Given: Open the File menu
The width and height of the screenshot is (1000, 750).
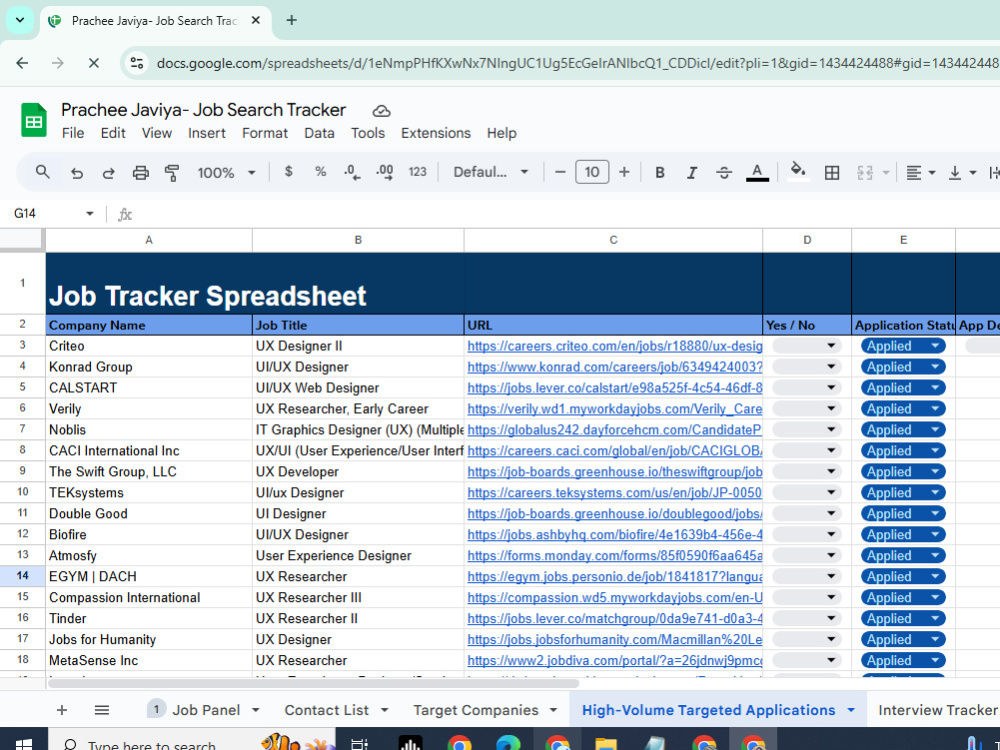Looking at the screenshot, I should pyautogui.click(x=73, y=133).
